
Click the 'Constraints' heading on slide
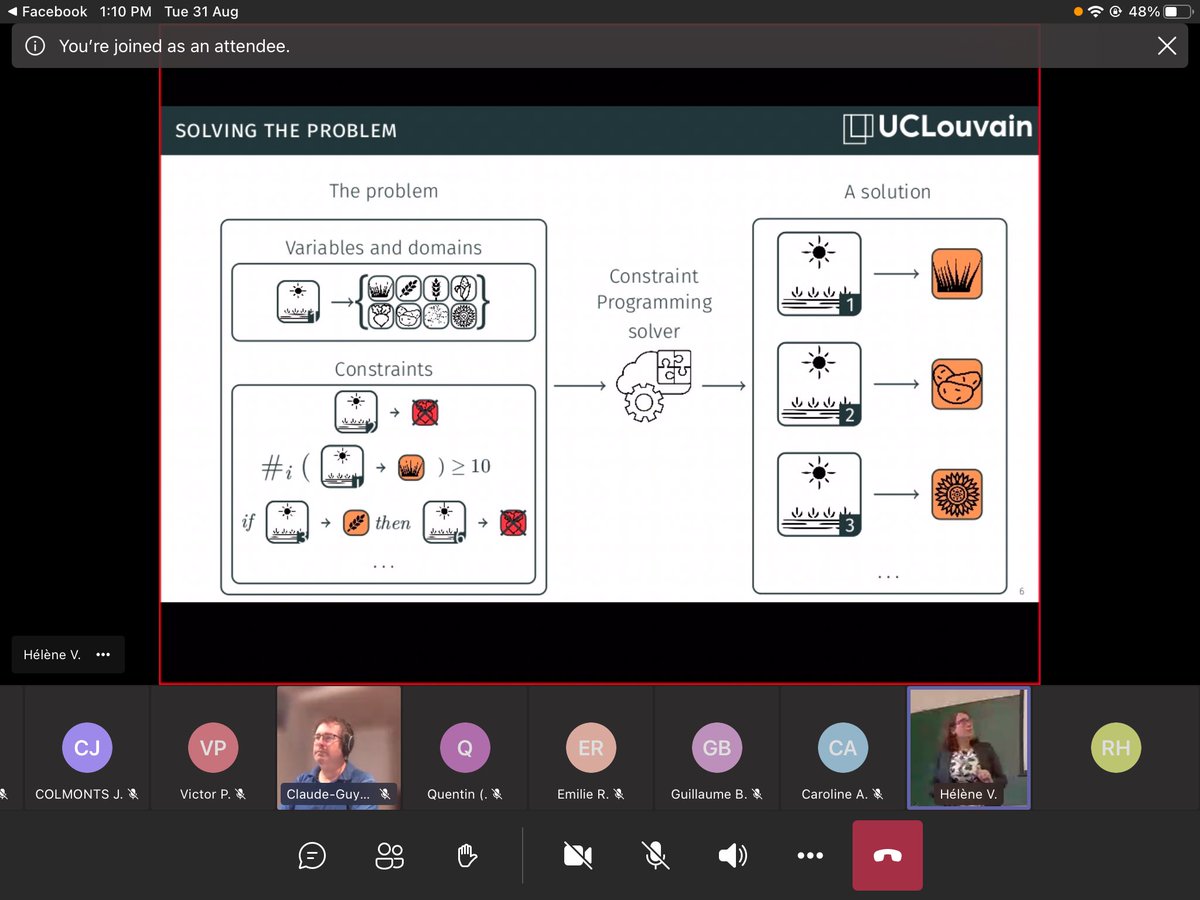click(383, 369)
